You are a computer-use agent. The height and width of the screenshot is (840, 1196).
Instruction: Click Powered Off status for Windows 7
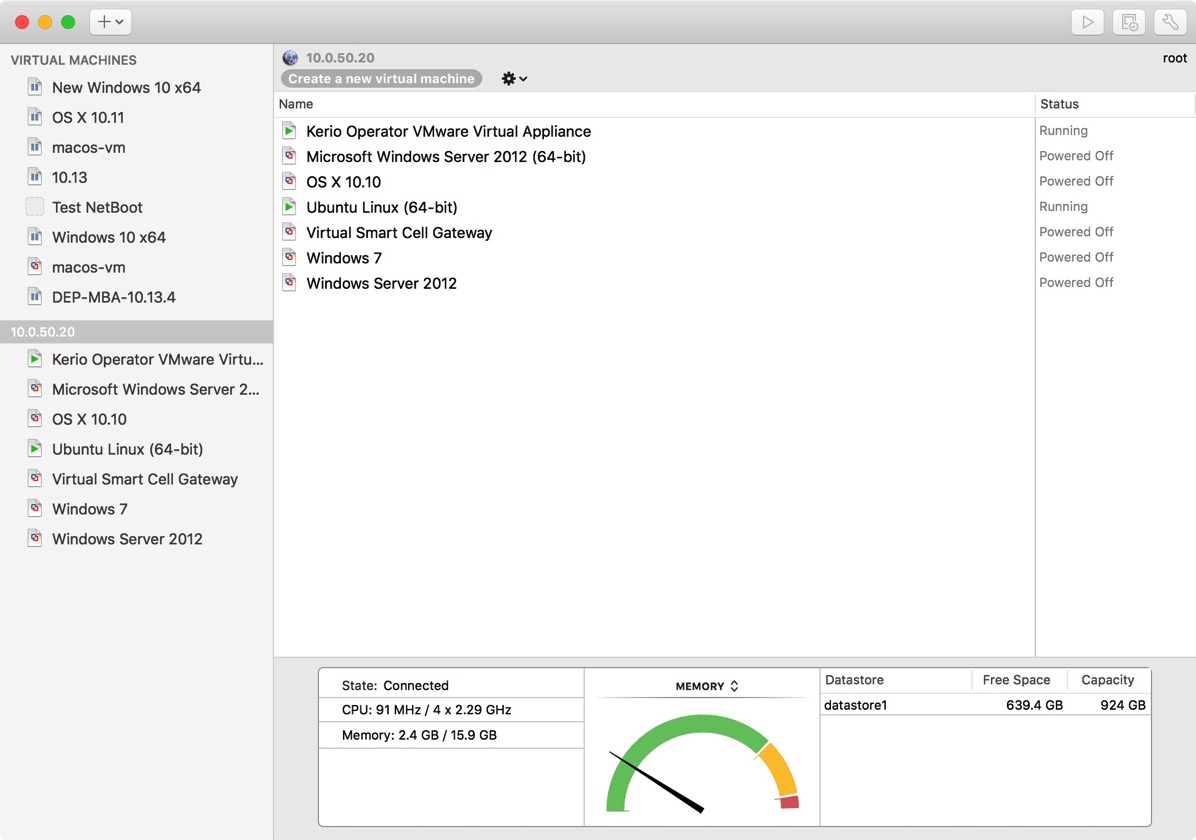(x=1076, y=257)
